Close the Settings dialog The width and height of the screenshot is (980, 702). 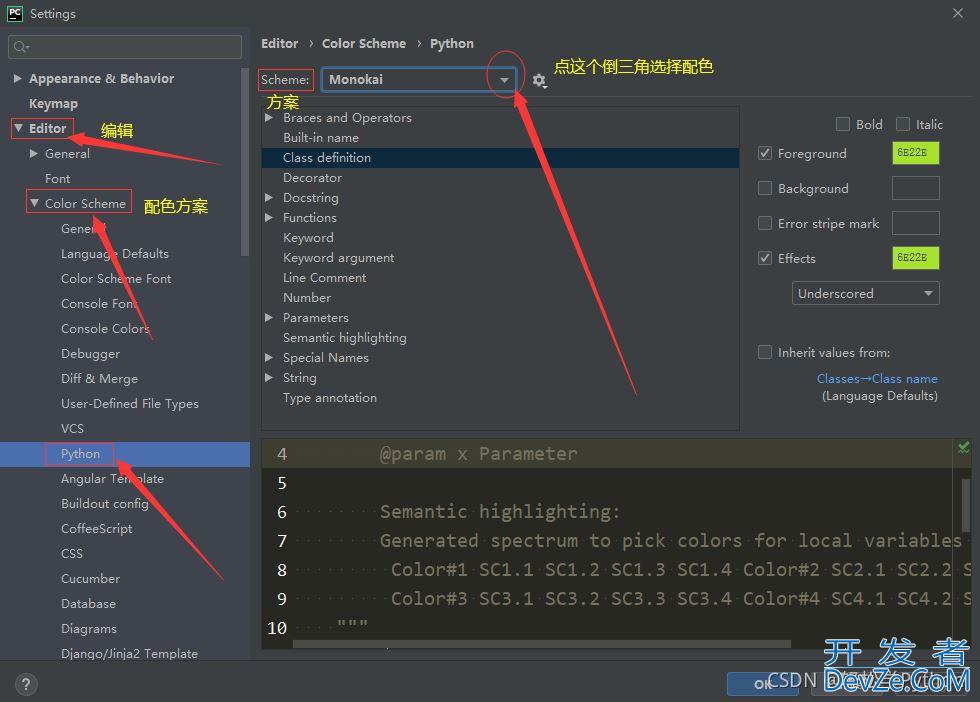point(958,13)
